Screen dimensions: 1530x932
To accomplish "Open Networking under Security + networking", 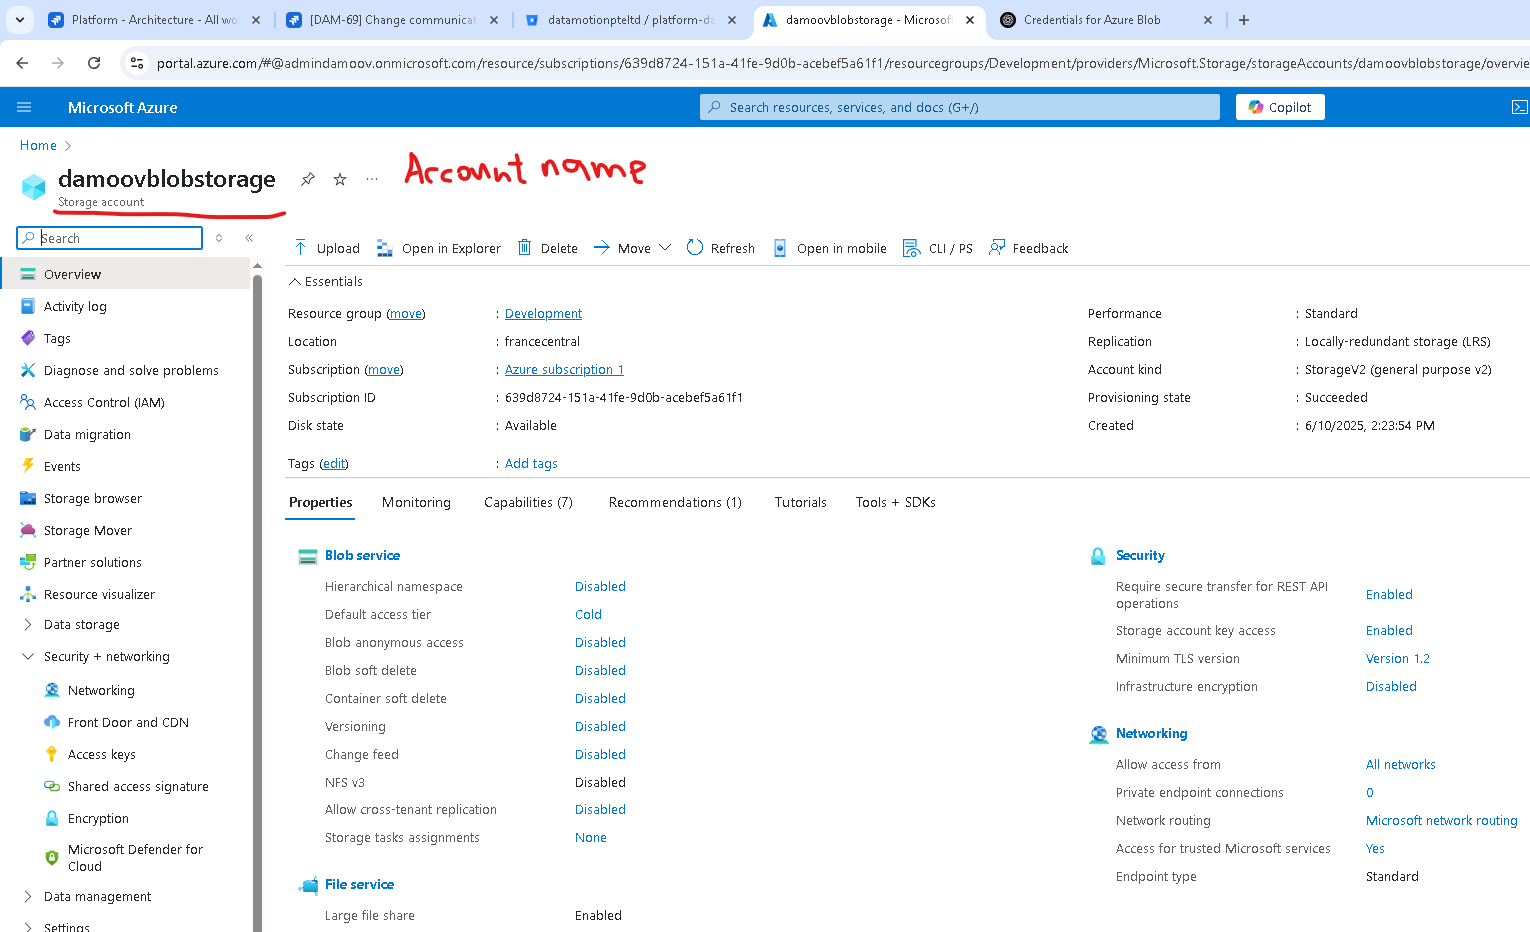I will 101,690.
